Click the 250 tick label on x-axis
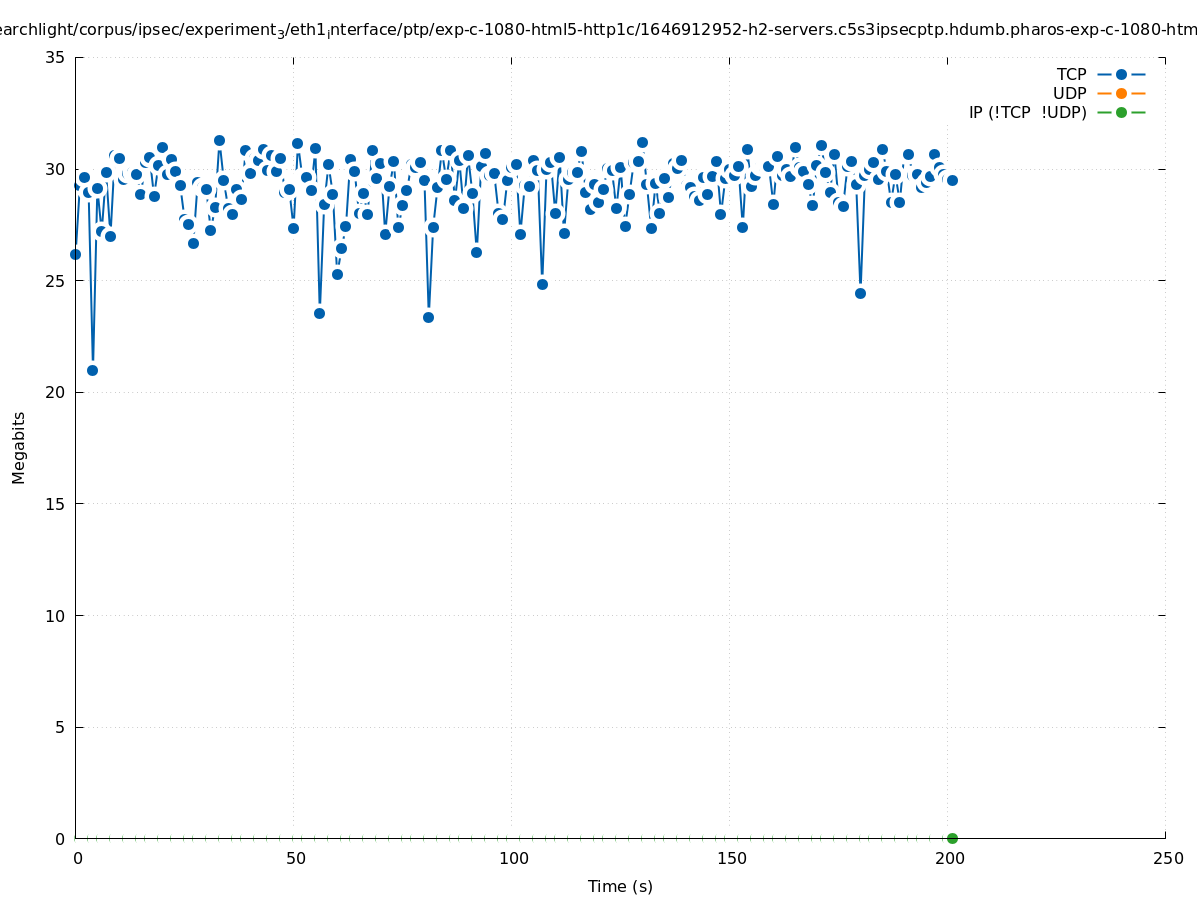This screenshot has width=1197, height=900. tap(1167, 858)
